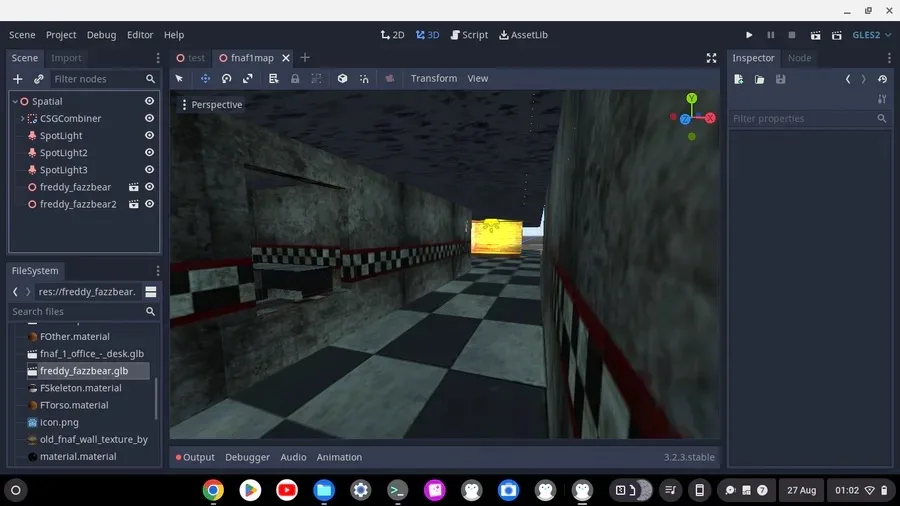Open Scene dock options three-dot menu
The image size is (900, 506).
158,58
